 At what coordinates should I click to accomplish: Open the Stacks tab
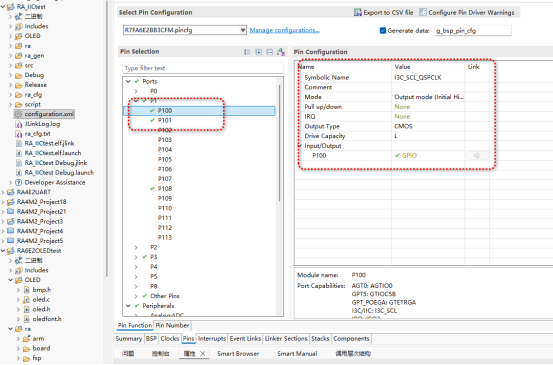pyautogui.click(x=320, y=339)
